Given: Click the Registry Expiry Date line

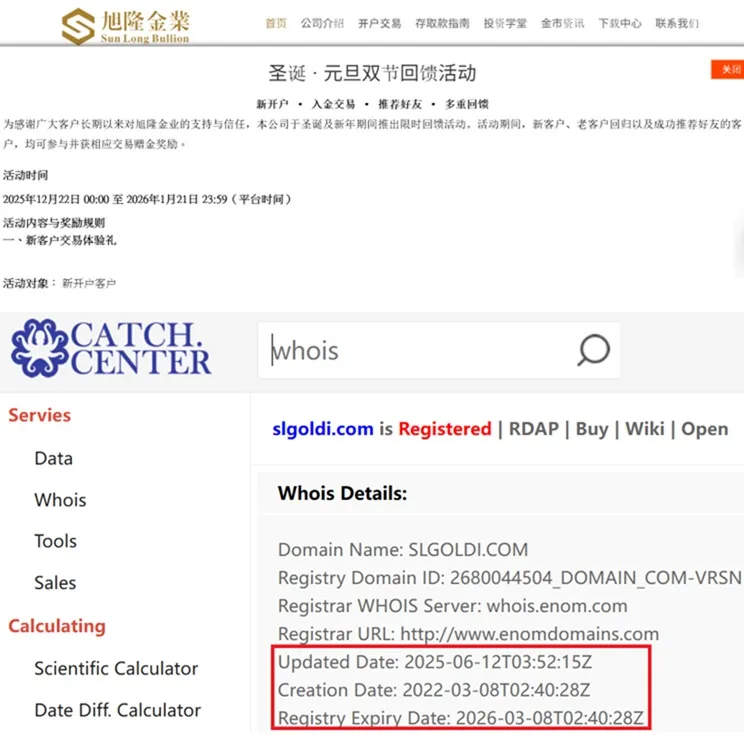Looking at the screenshot, I should click(461, 718).
